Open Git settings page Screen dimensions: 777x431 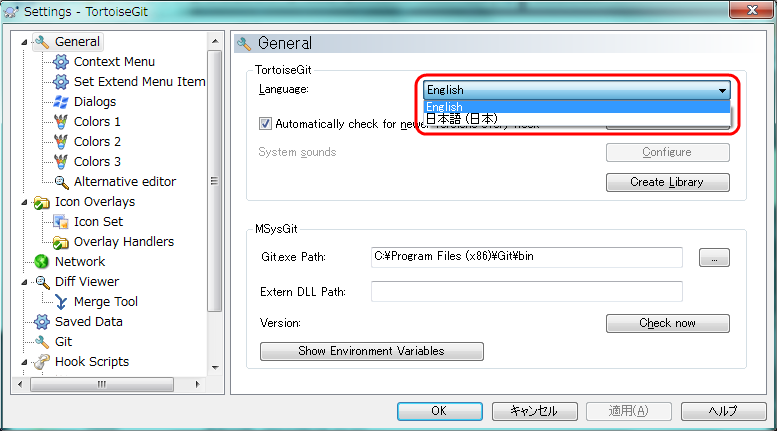point(63,342)
